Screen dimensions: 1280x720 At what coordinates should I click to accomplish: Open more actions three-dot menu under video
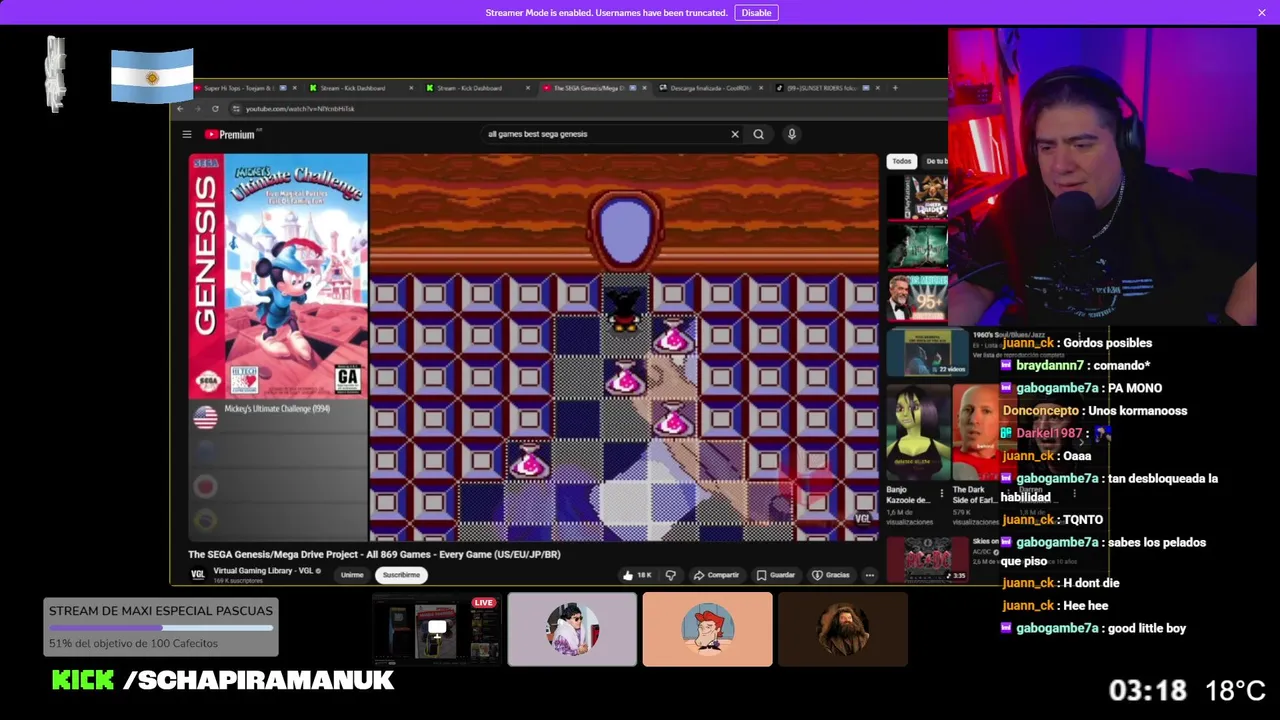[x=870, y=575]
